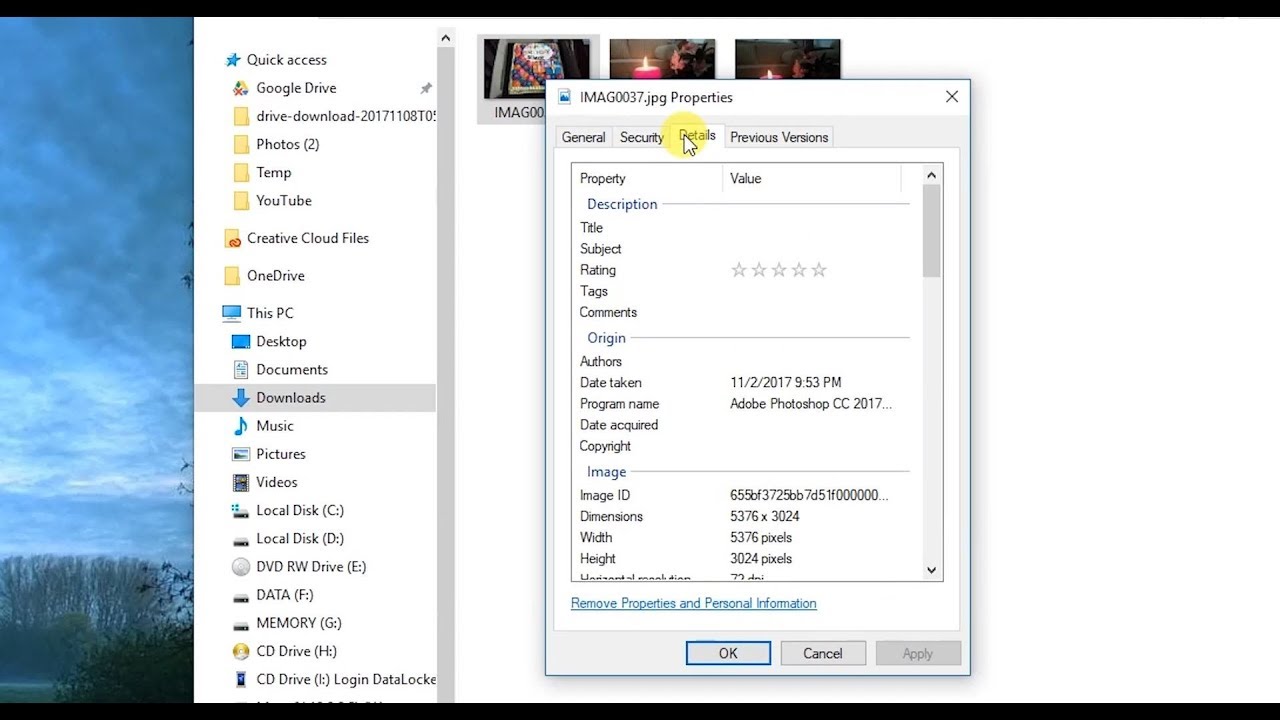Open the Previous Versions tab
Viewport: 1280px width, 720px height.
pyautogui.click(x=779, y=138)
